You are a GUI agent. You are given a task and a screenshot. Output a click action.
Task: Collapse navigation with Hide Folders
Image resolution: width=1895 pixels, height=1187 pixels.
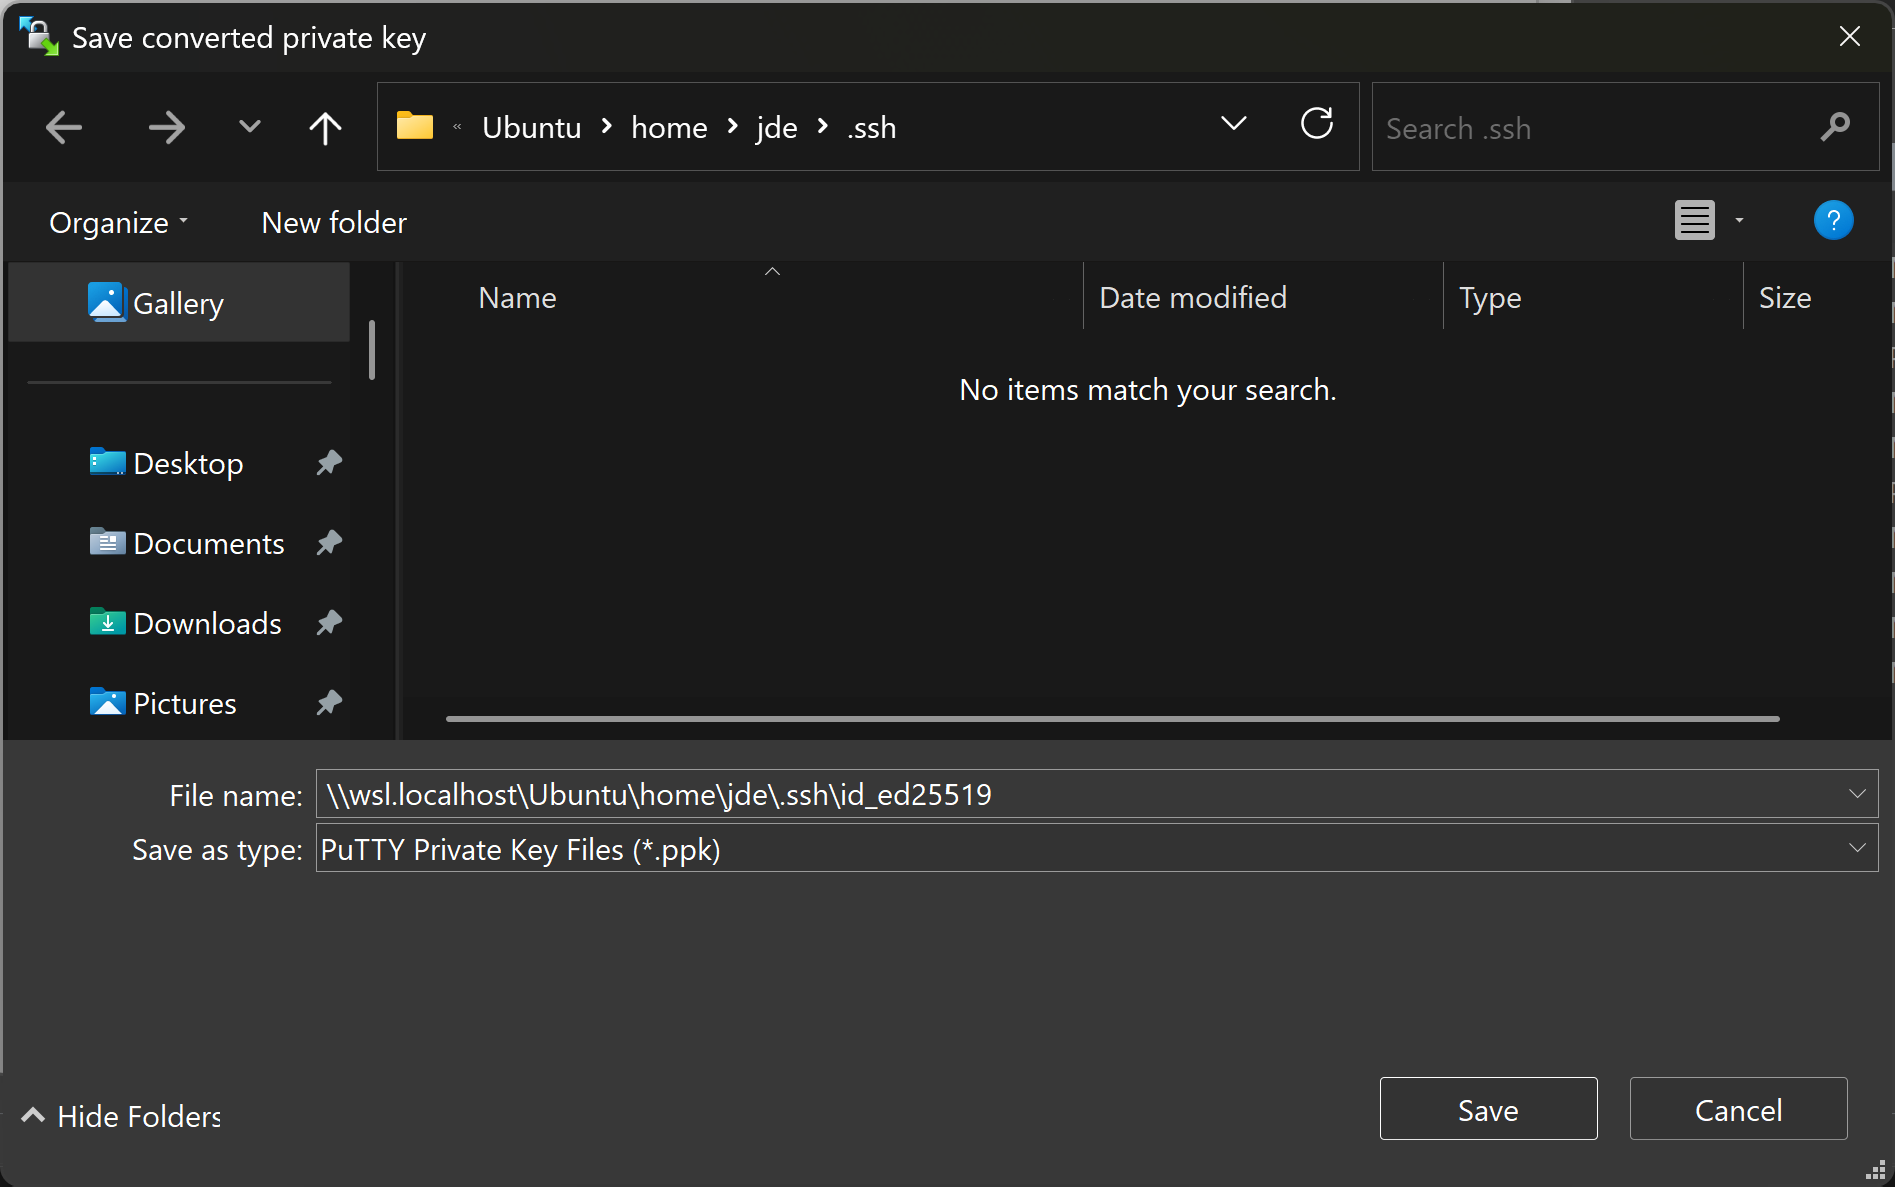coord(121,1115)
